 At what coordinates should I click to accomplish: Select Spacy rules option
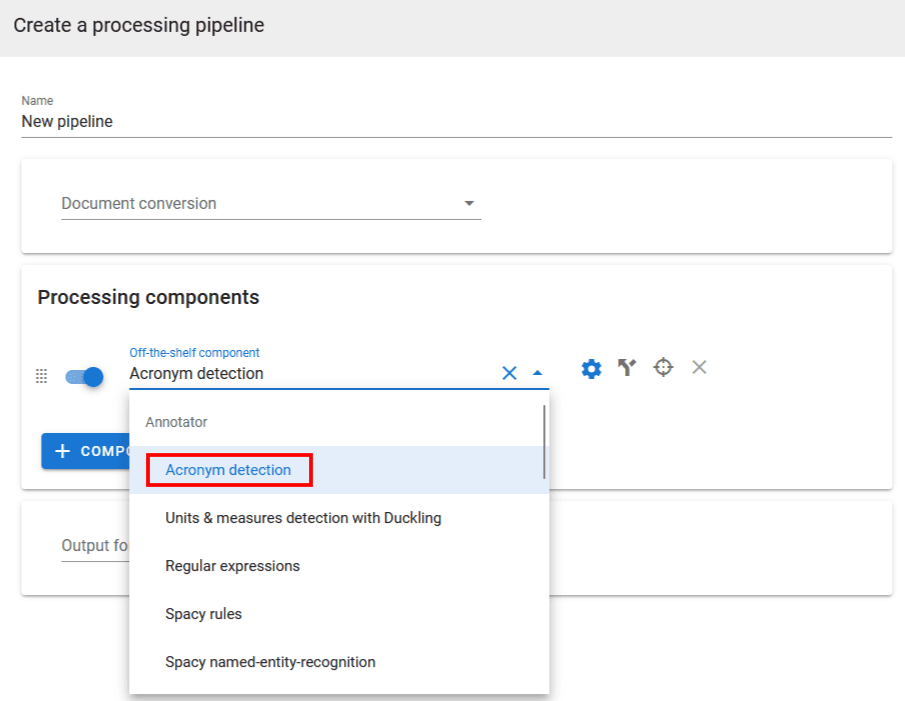tap(203, 614)
